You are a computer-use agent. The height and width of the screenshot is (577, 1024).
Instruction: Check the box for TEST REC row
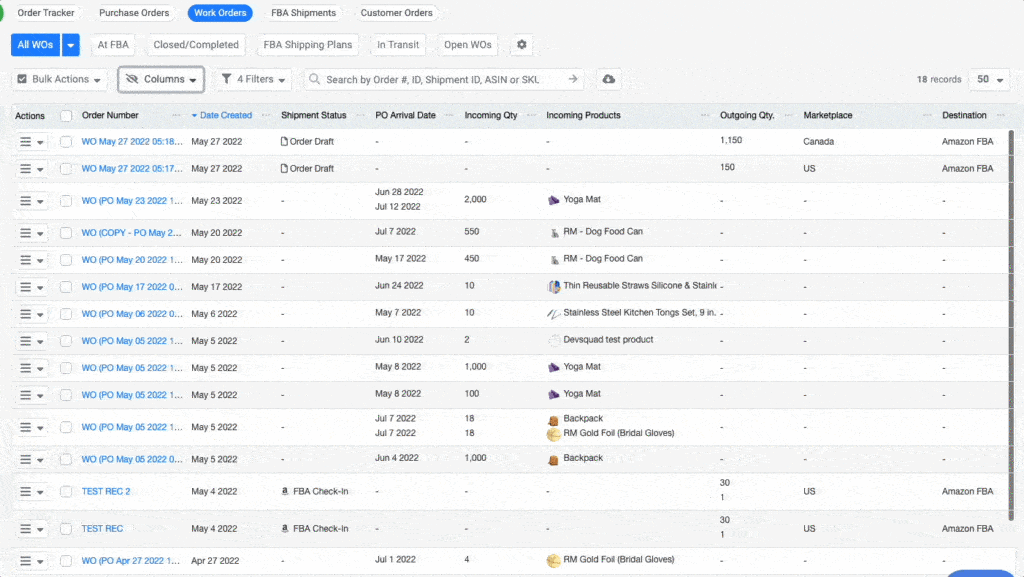coord(66,529)
